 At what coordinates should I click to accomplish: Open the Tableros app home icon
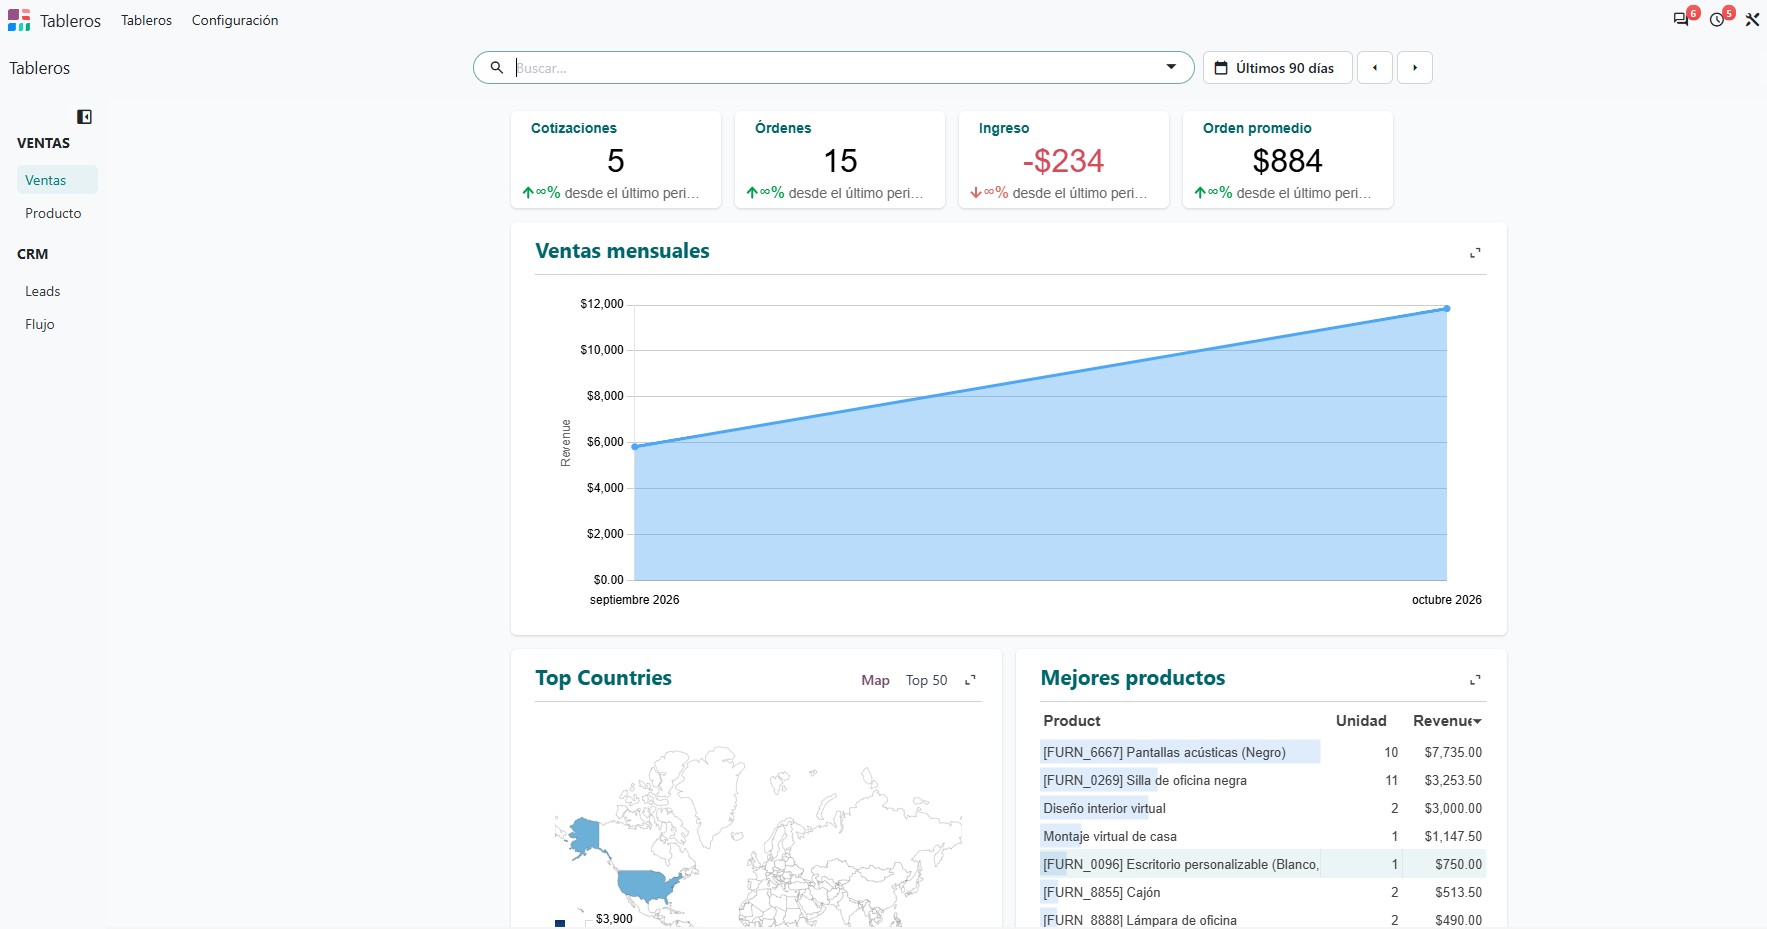pos(19,20)
